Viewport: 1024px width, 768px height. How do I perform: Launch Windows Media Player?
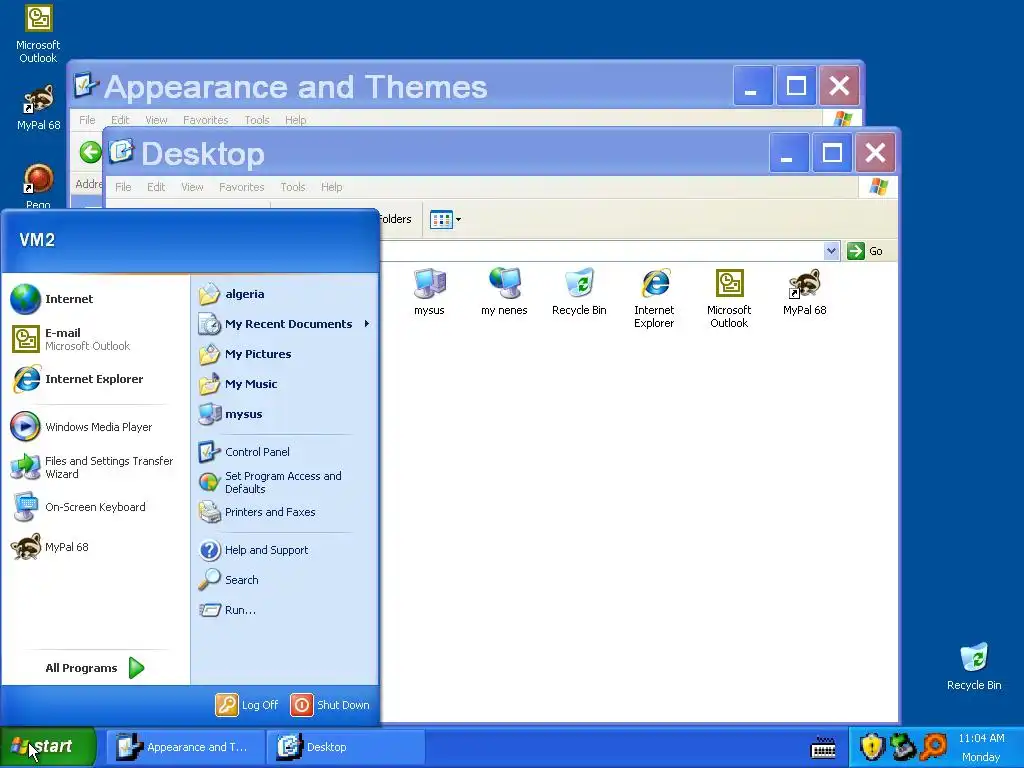(95, 427)
